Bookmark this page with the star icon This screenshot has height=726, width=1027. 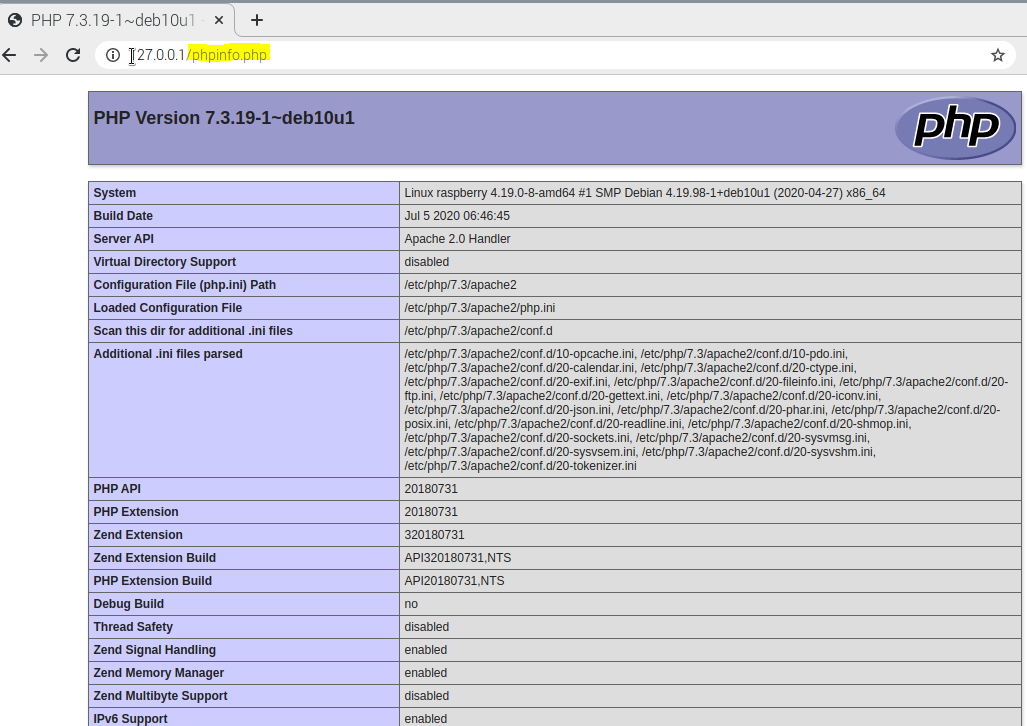(x=998, y=55)
